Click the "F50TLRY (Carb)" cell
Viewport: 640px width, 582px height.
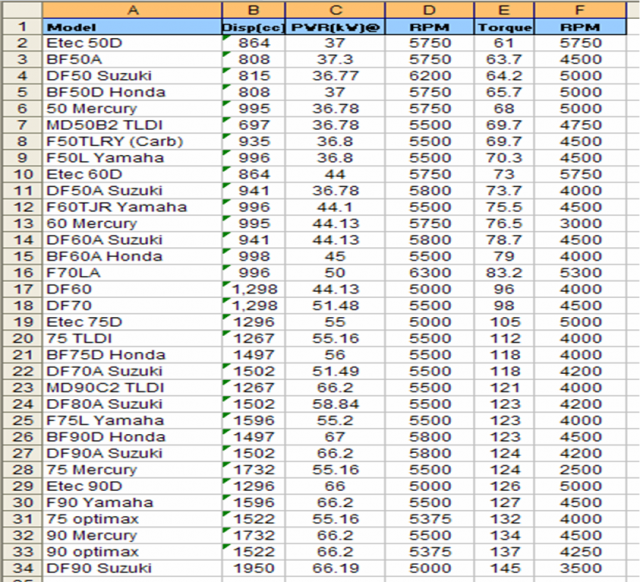pyautogui.click(x=130, y=142)
